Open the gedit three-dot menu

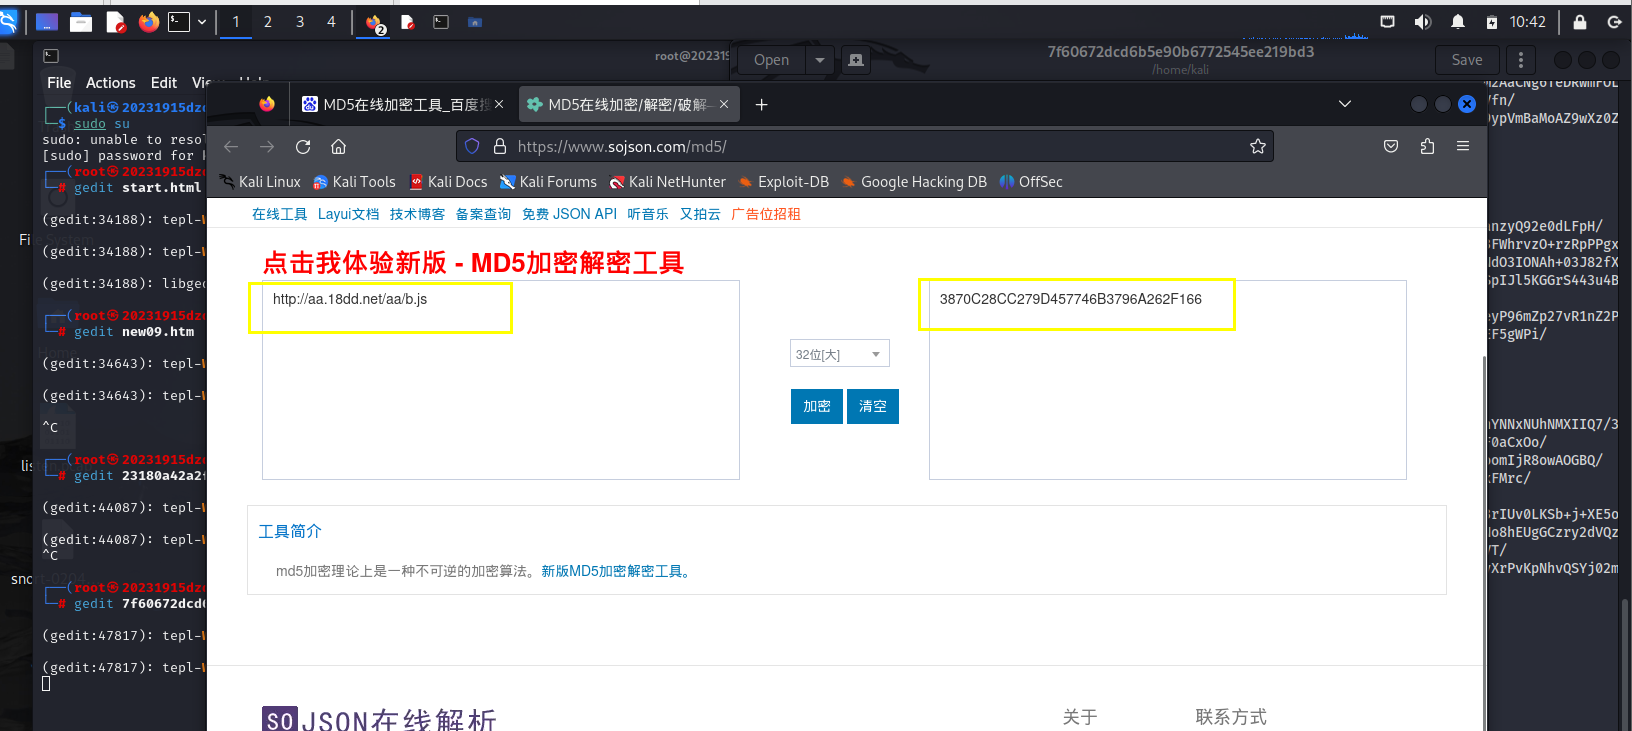1520,60
